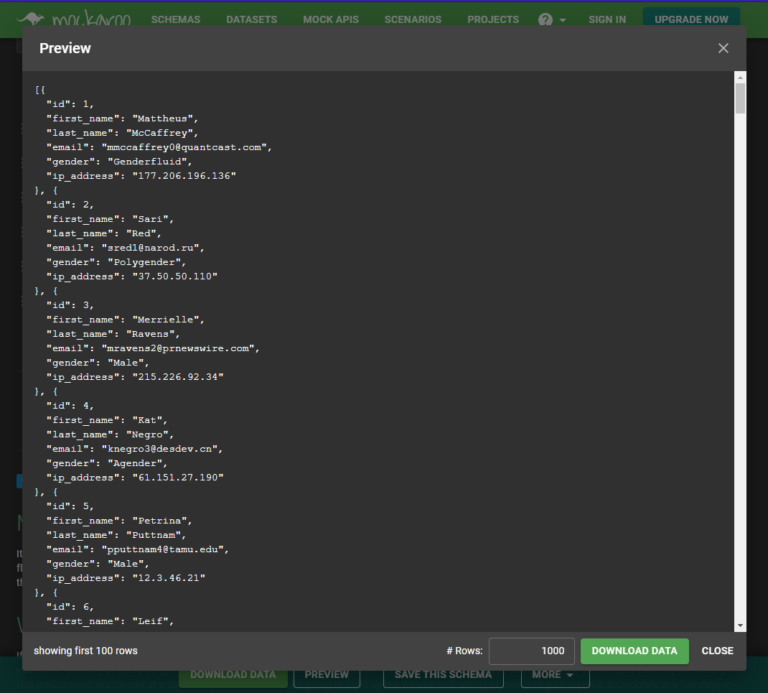Click the SIGN IN link
This screenshot has width=768, height=693.
point(607,20)
